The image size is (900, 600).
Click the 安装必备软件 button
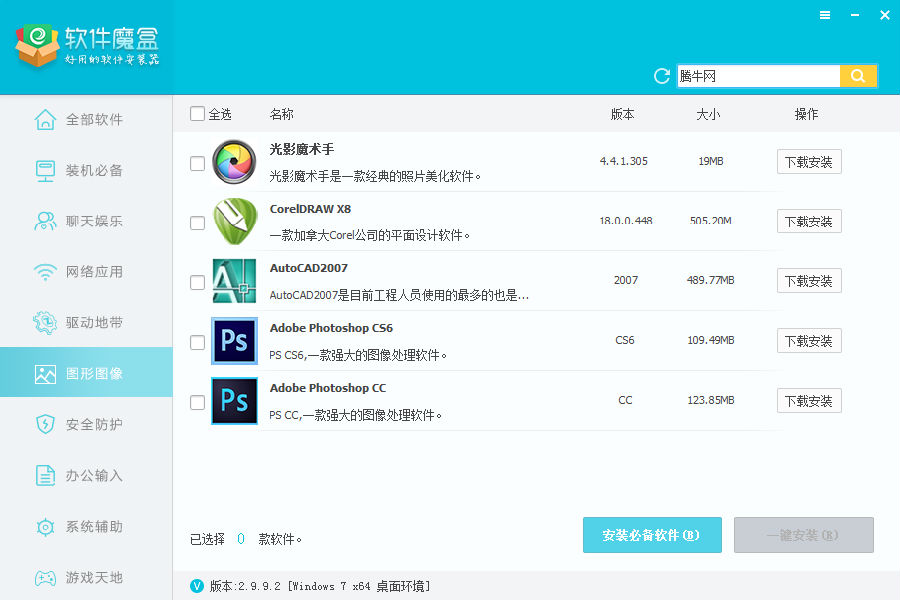pos(652,535)
